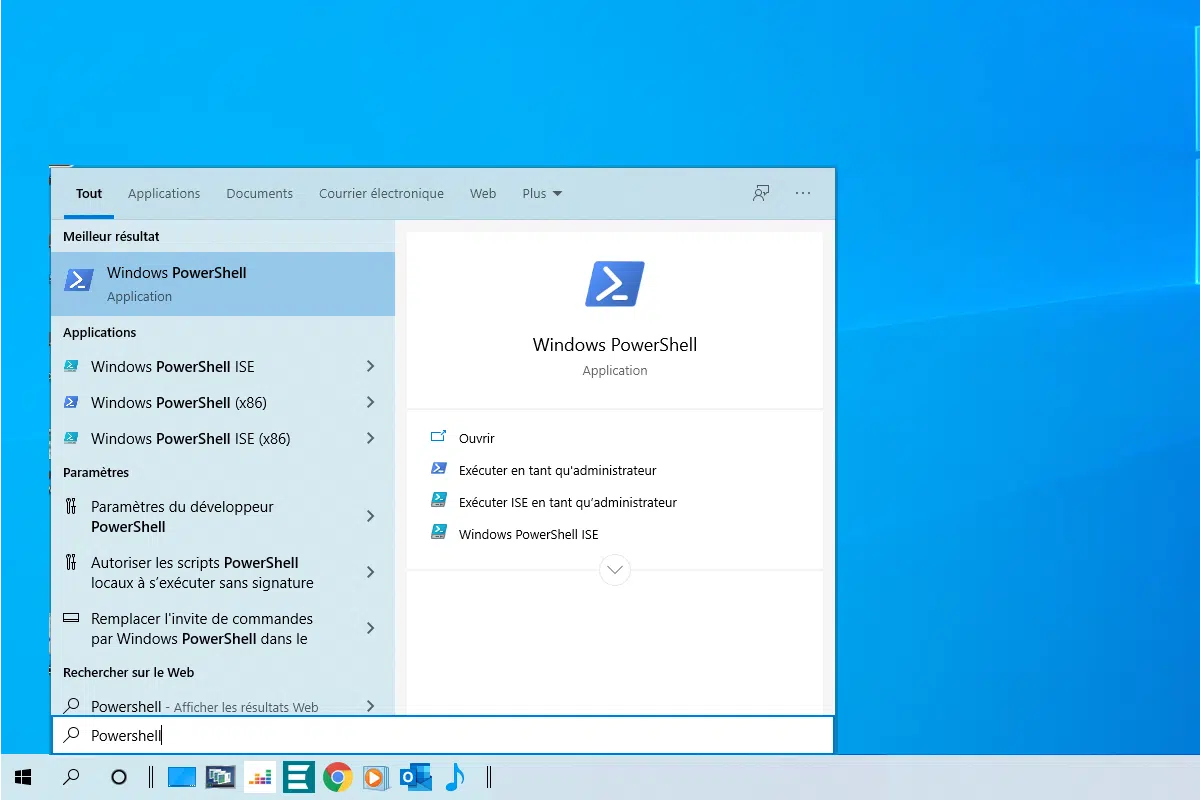The height and width of the screenshot is (800, 1200).
Task: Click the developer settings tools icon for 'Paramètres du développeur PowerShell'
Action: [71, 507]
